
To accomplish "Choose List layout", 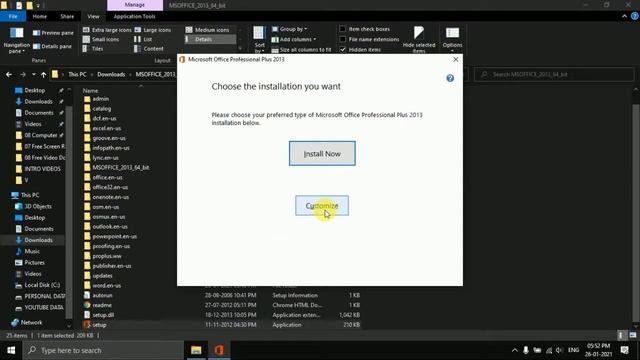I will [x=143, y=39].
